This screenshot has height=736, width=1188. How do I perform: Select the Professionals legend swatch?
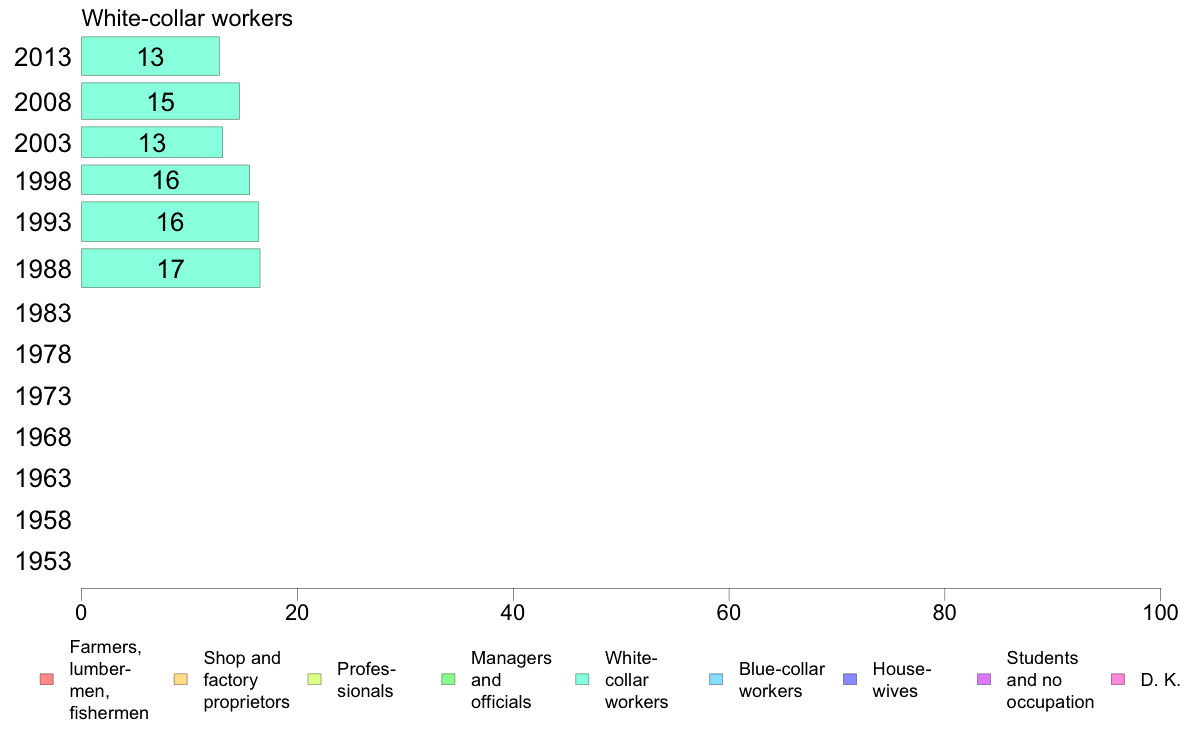click(x=314, y=679)
